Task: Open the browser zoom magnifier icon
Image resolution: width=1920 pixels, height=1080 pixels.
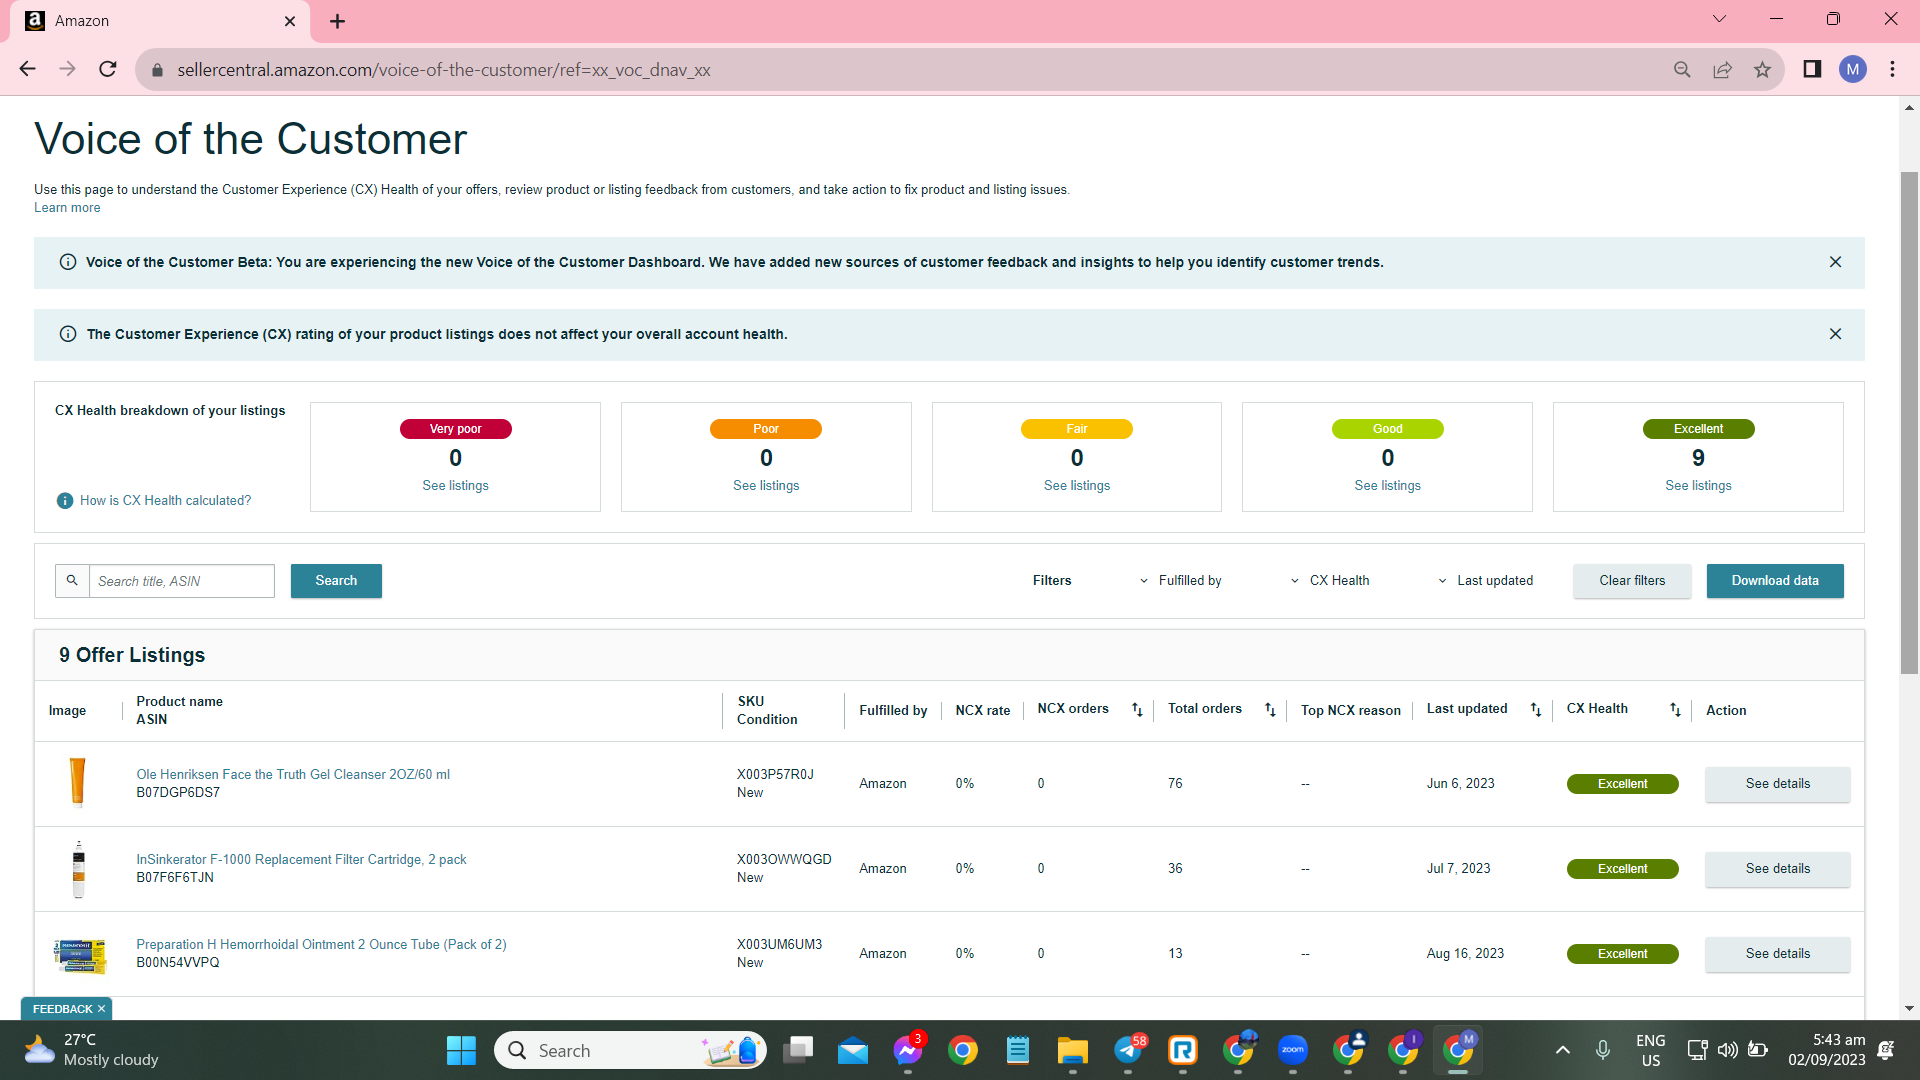Action: 1682,69
